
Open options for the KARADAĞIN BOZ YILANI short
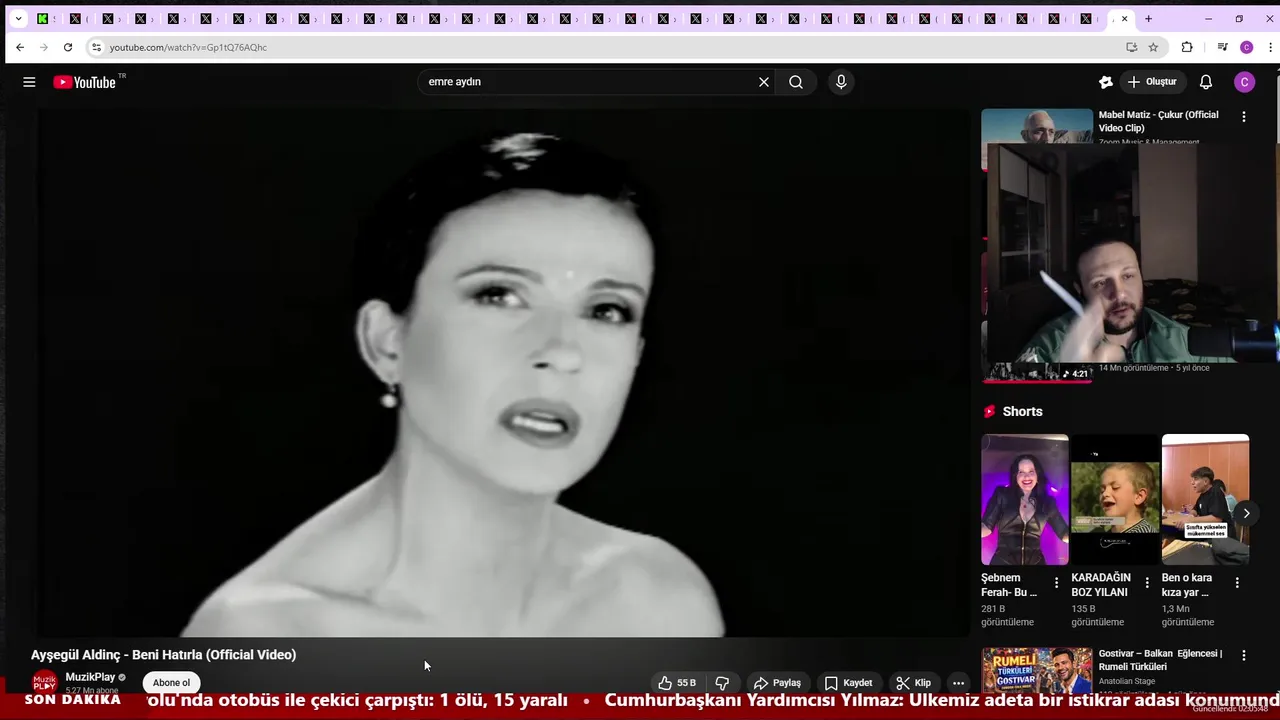tap(1147, 582)
